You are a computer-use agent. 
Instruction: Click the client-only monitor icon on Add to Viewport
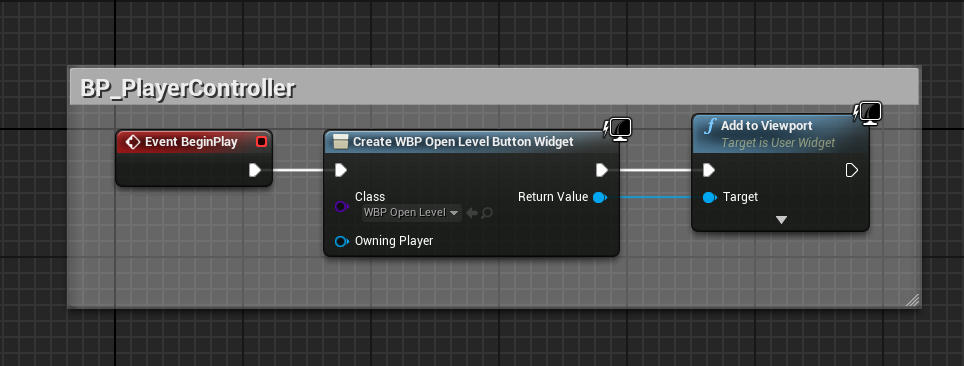[x=867, y=113]
